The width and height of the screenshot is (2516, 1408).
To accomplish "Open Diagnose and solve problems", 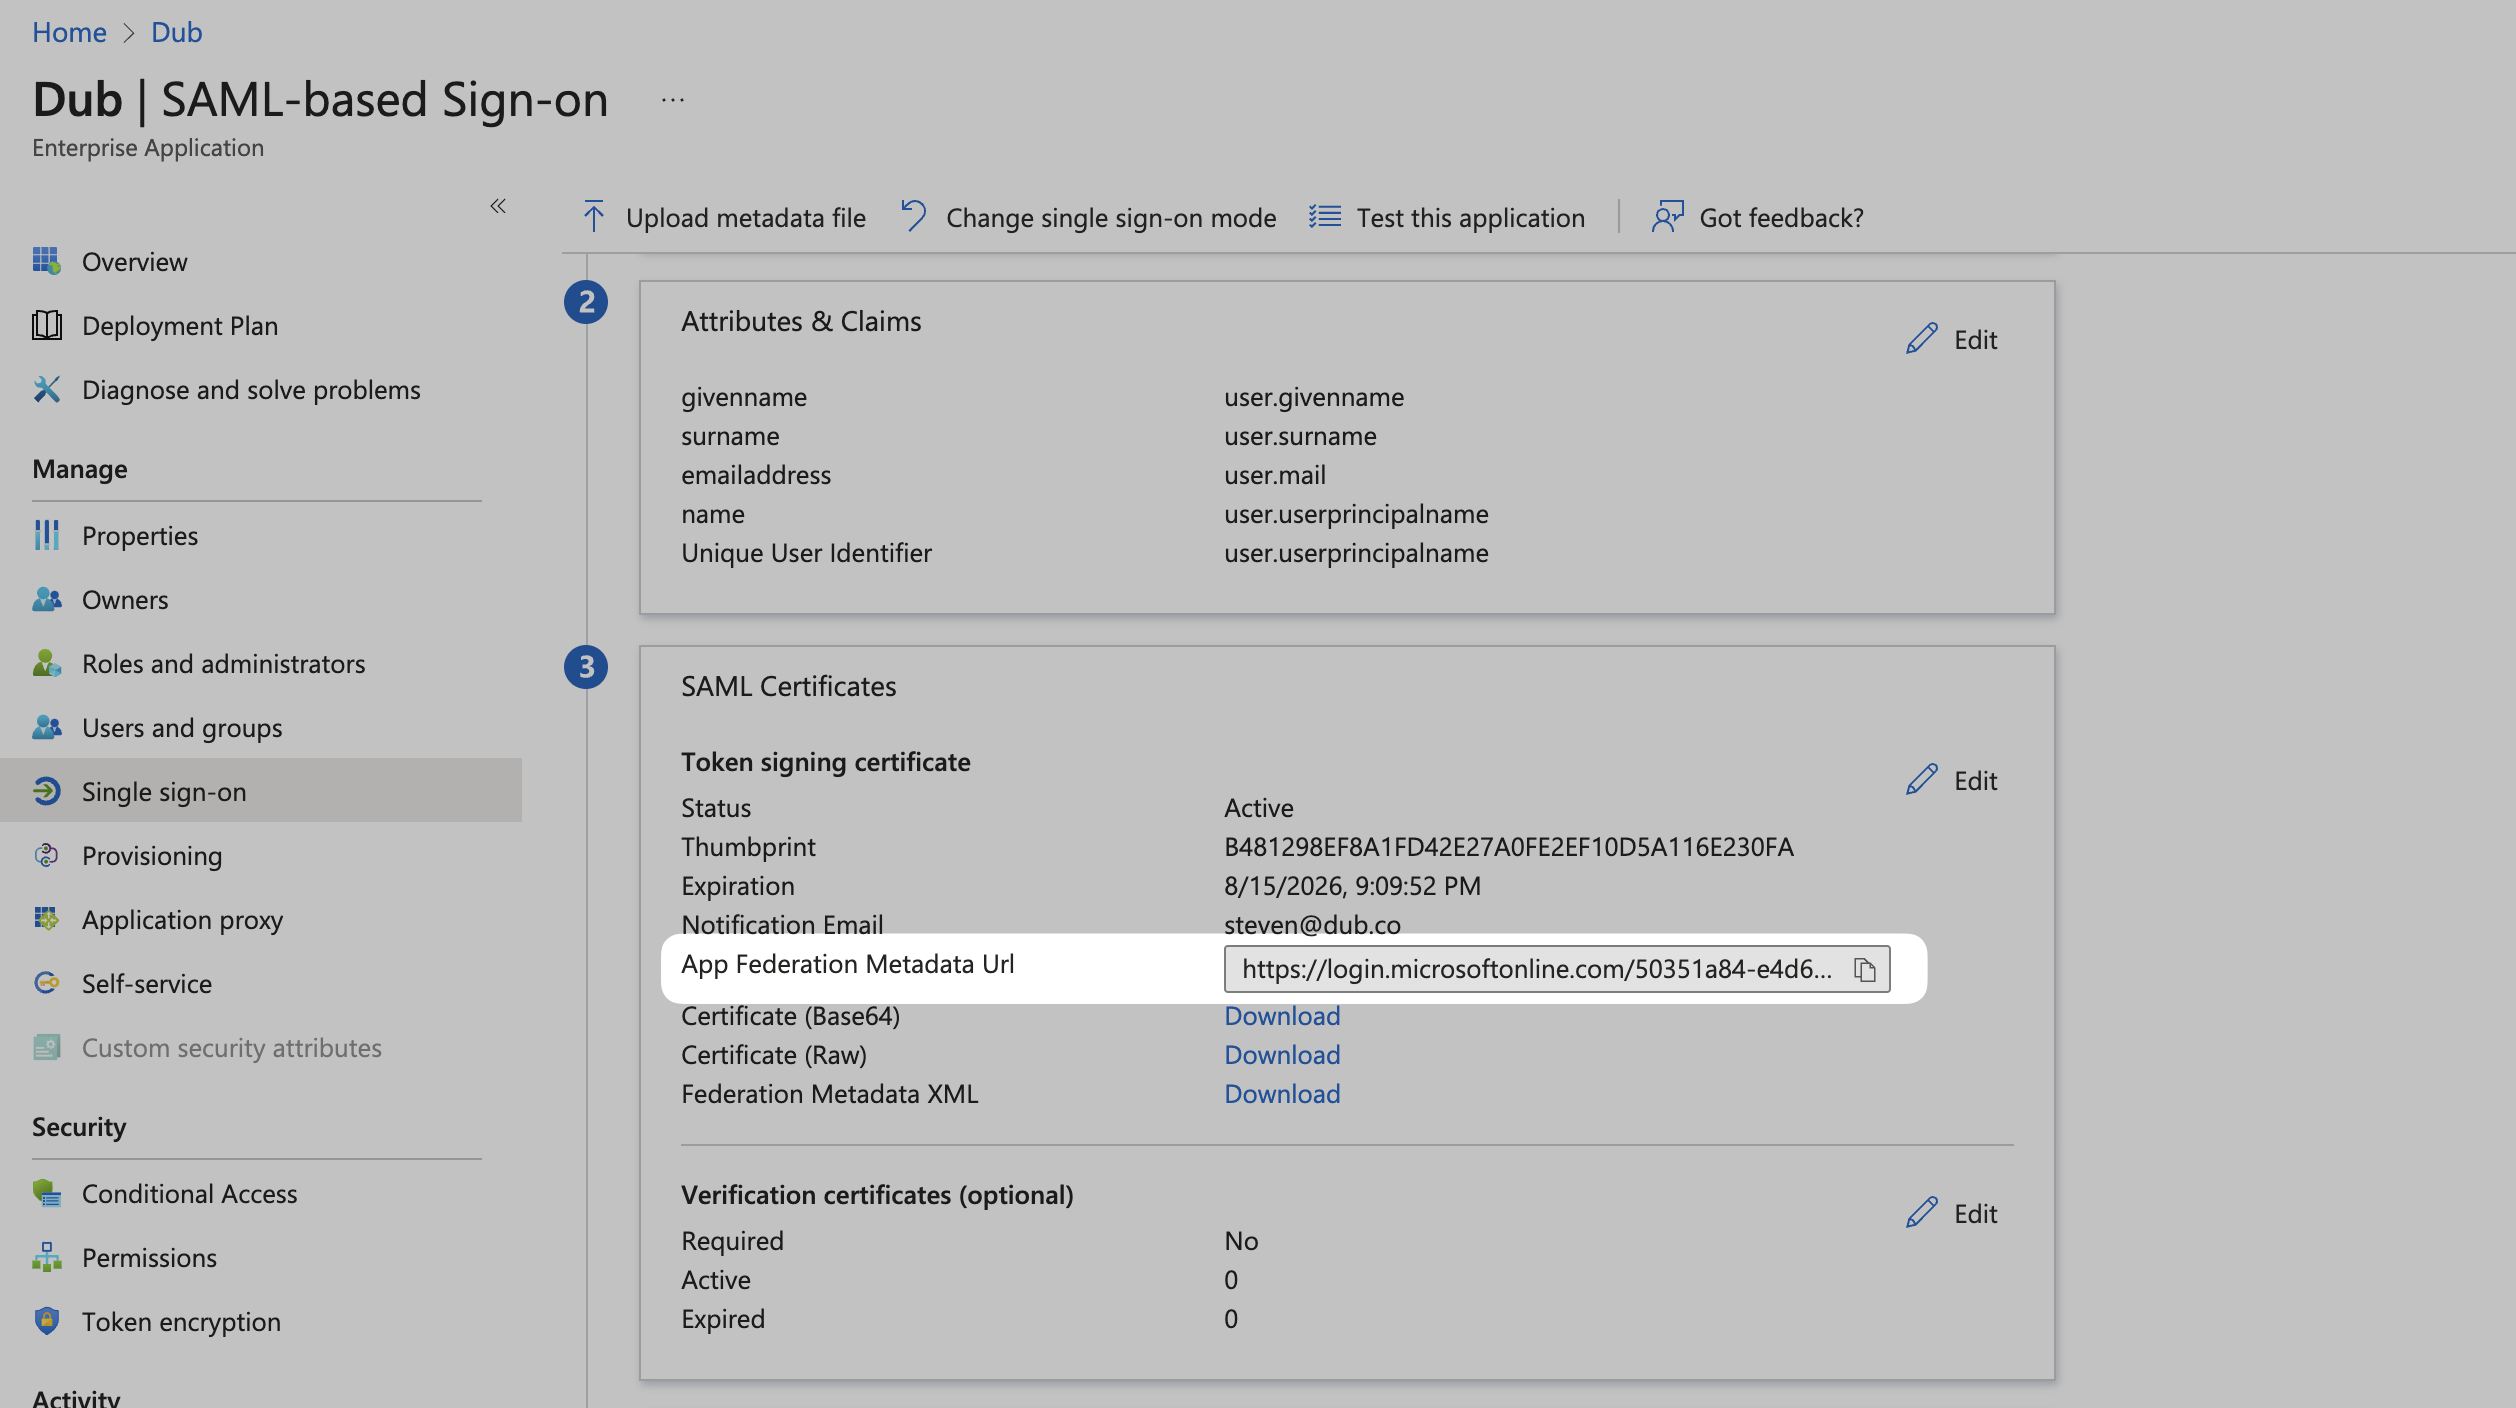I will click(251, 389).
